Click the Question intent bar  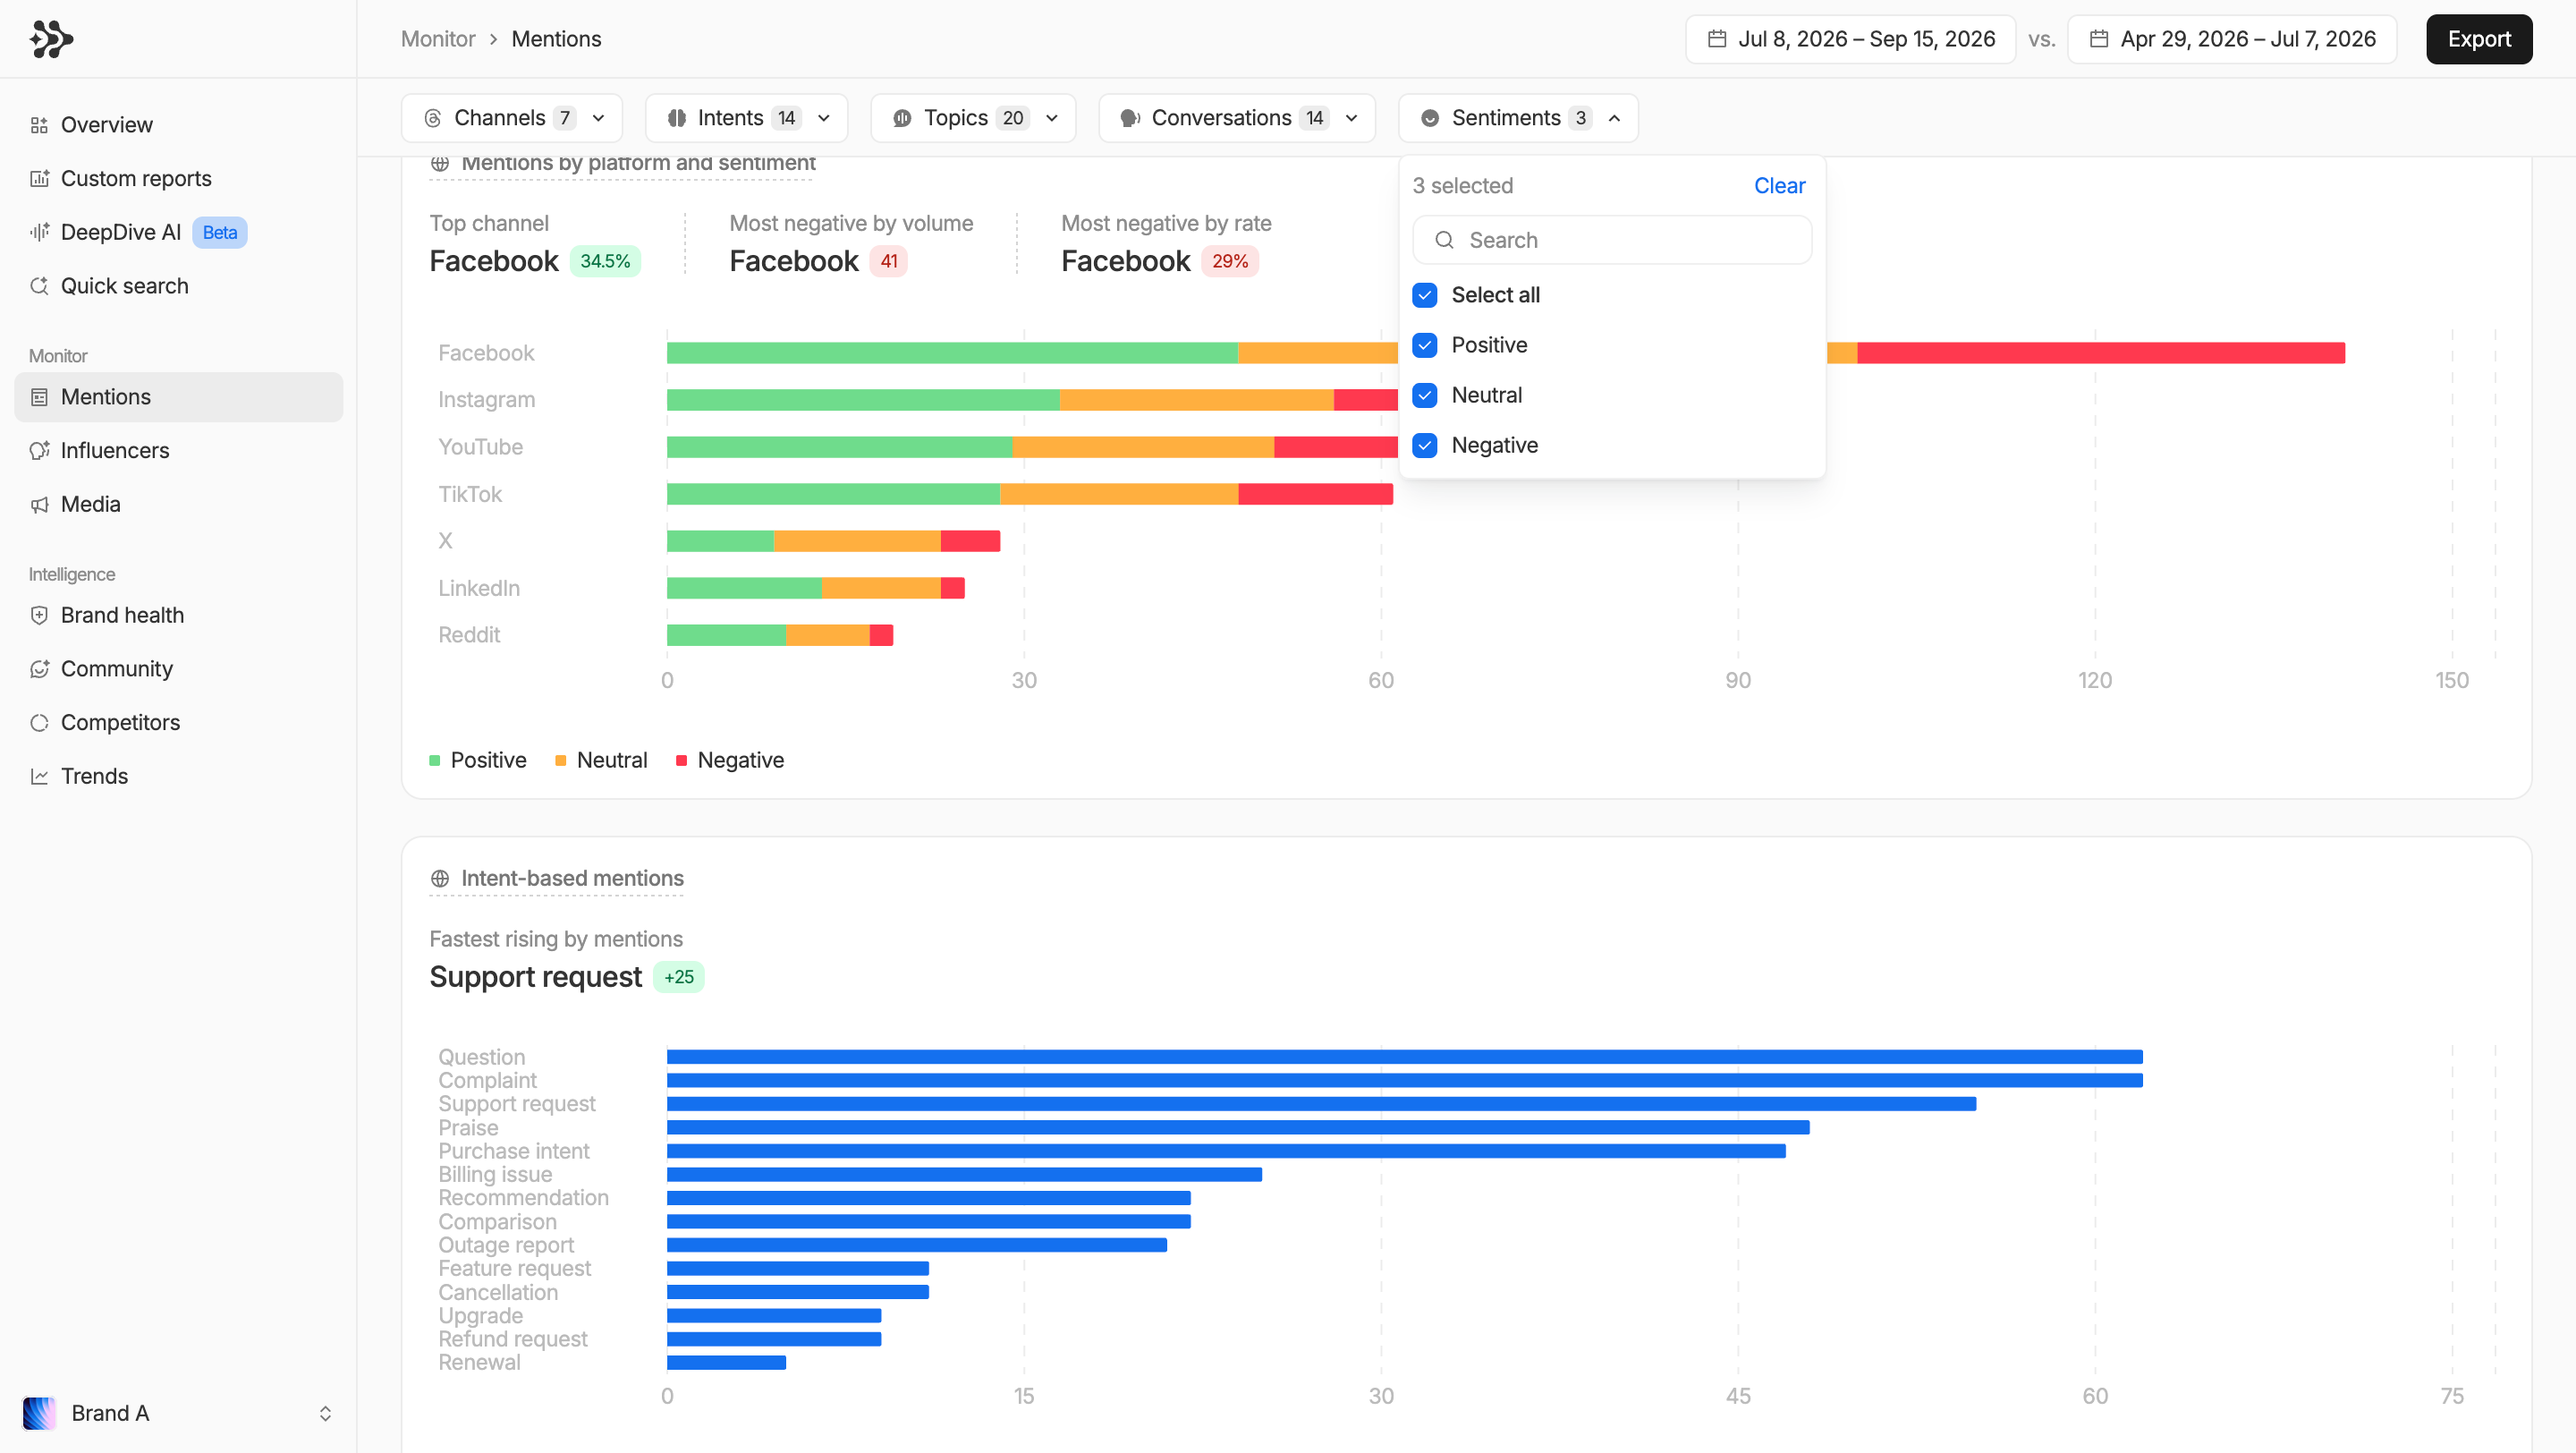pos(1405,1057)
